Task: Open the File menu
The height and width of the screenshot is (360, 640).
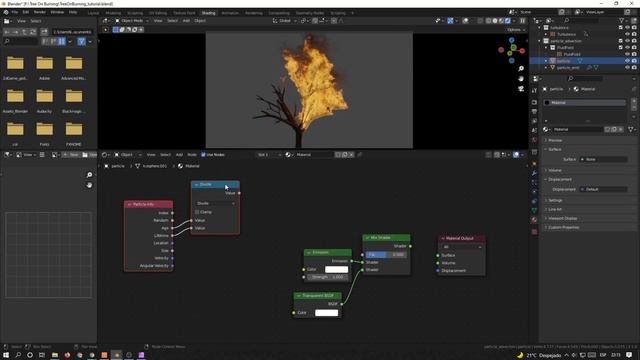Action: click(x=14, y=12)
